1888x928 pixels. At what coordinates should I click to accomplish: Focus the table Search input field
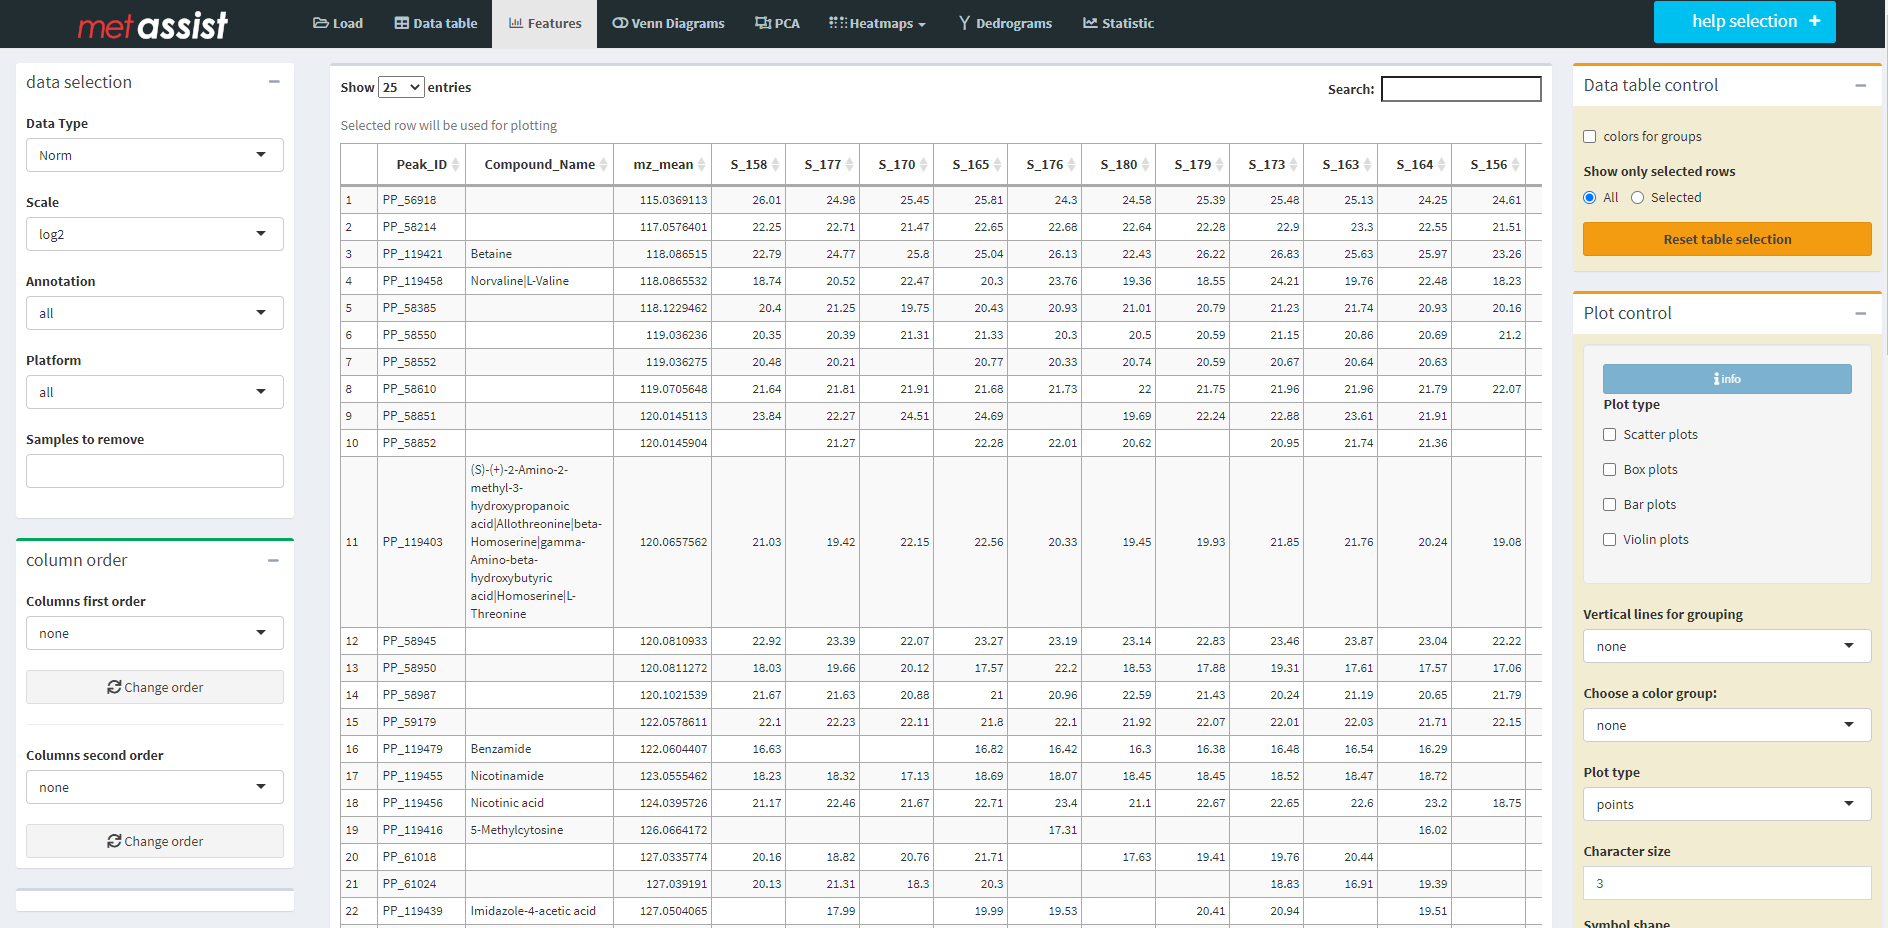pyautogui.click(x=1460, y=89)
